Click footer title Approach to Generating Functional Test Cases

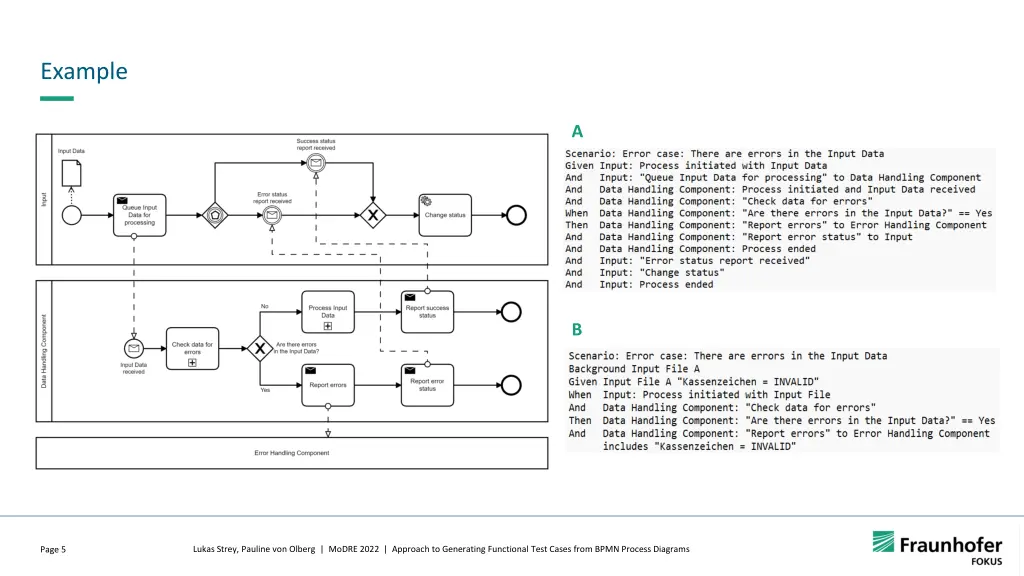pyautogui.click(x=541, y=549)
